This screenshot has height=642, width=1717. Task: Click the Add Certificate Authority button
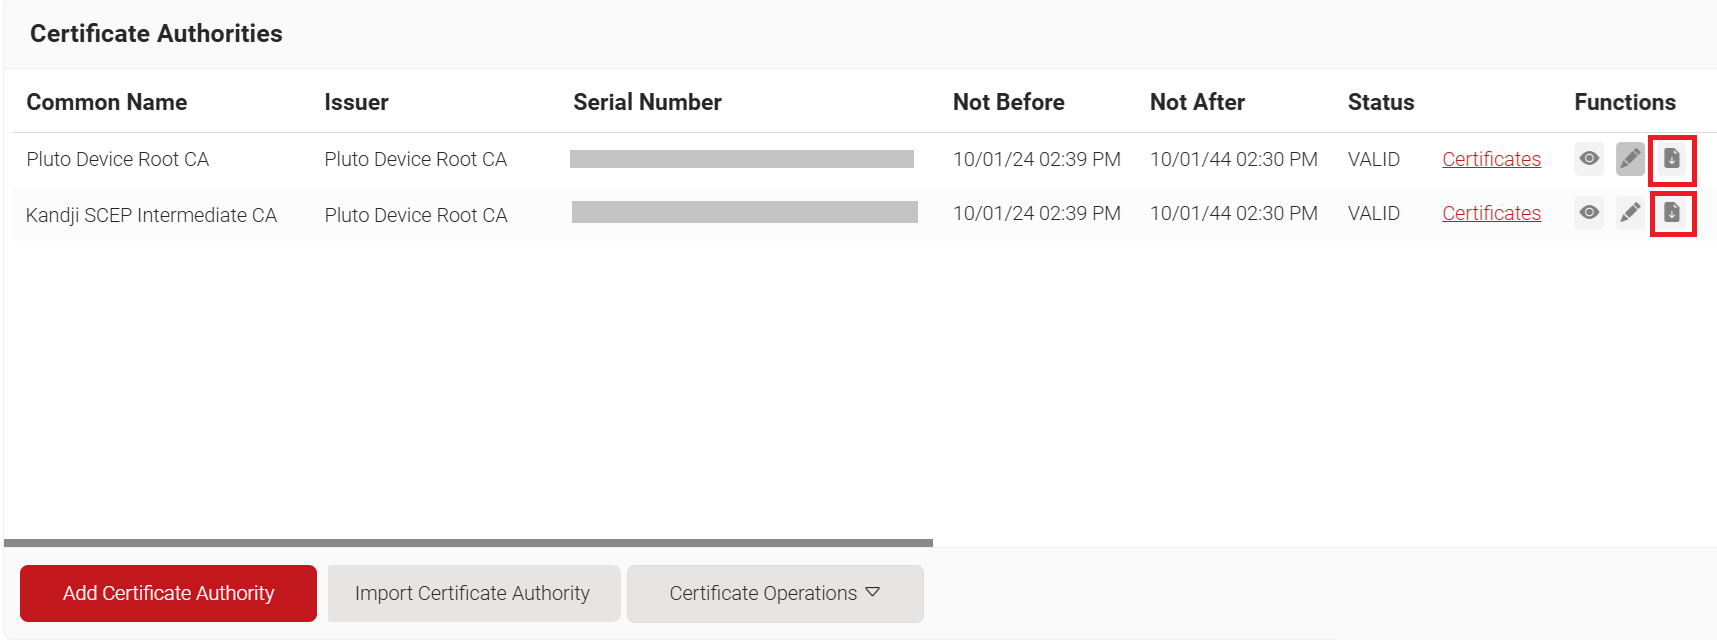click(x=168, y=593)
